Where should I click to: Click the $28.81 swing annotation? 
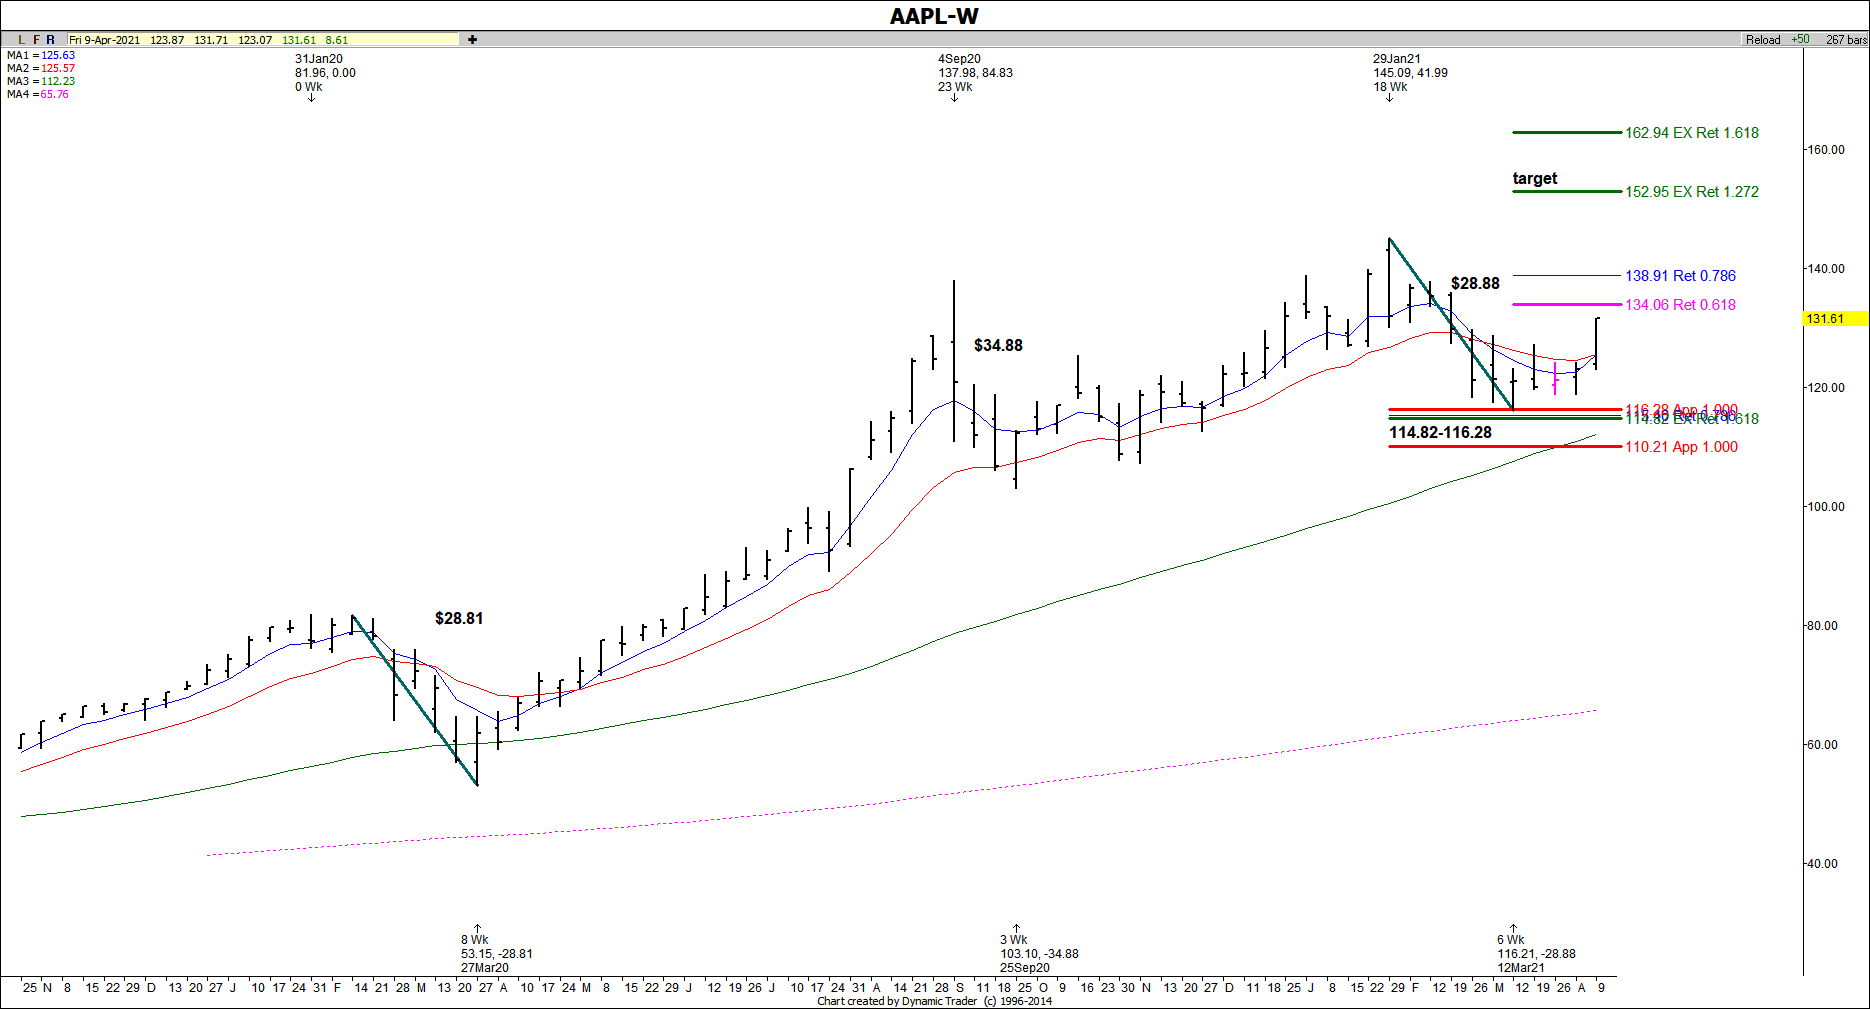459,618
